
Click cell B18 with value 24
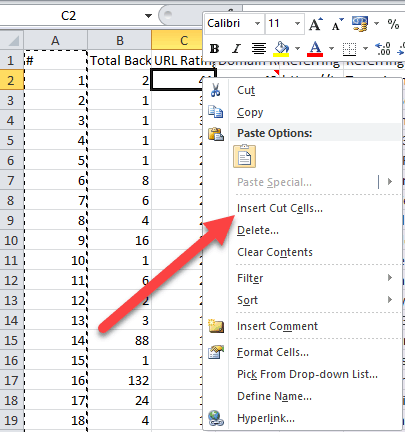120,400
